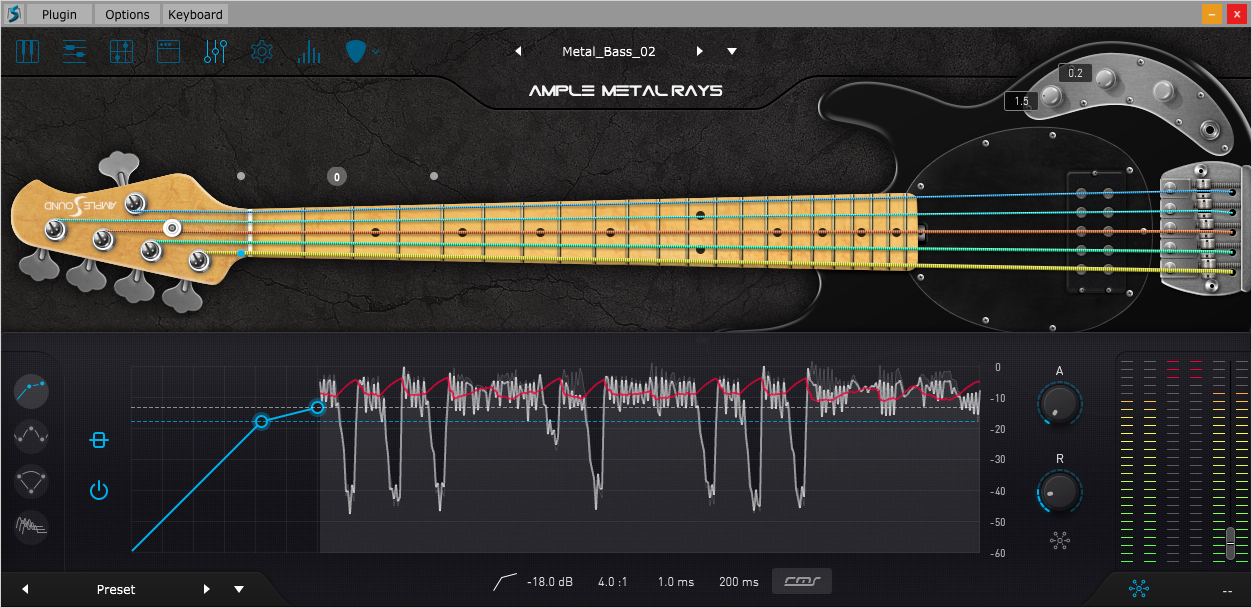Toggle the compressor power button
1252x608 pixels.
pyautogui.click(x=98, y=490)
